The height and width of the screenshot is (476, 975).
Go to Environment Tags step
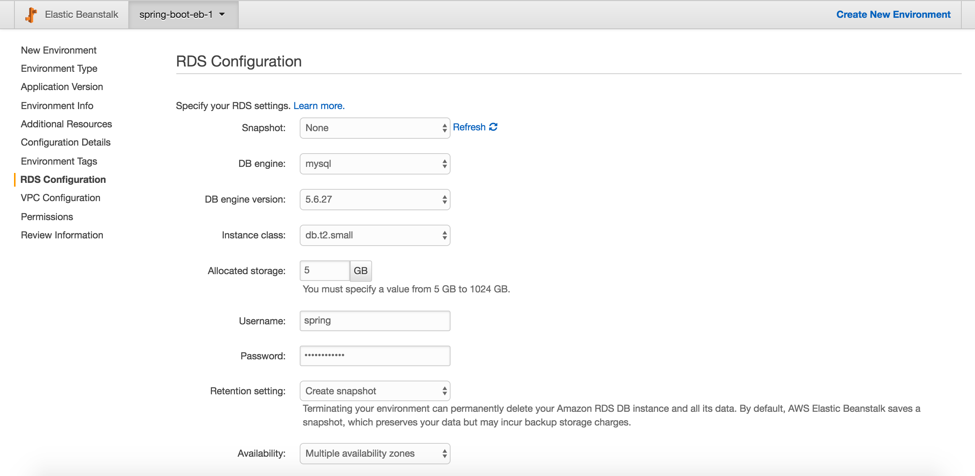59,161
